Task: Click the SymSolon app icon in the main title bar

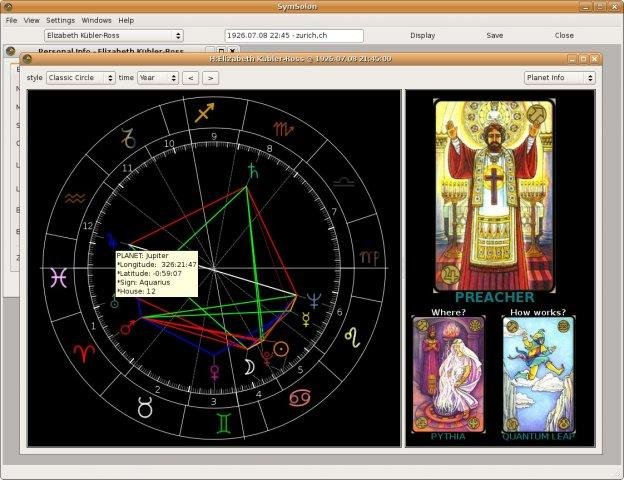Action: coord(7,6)
